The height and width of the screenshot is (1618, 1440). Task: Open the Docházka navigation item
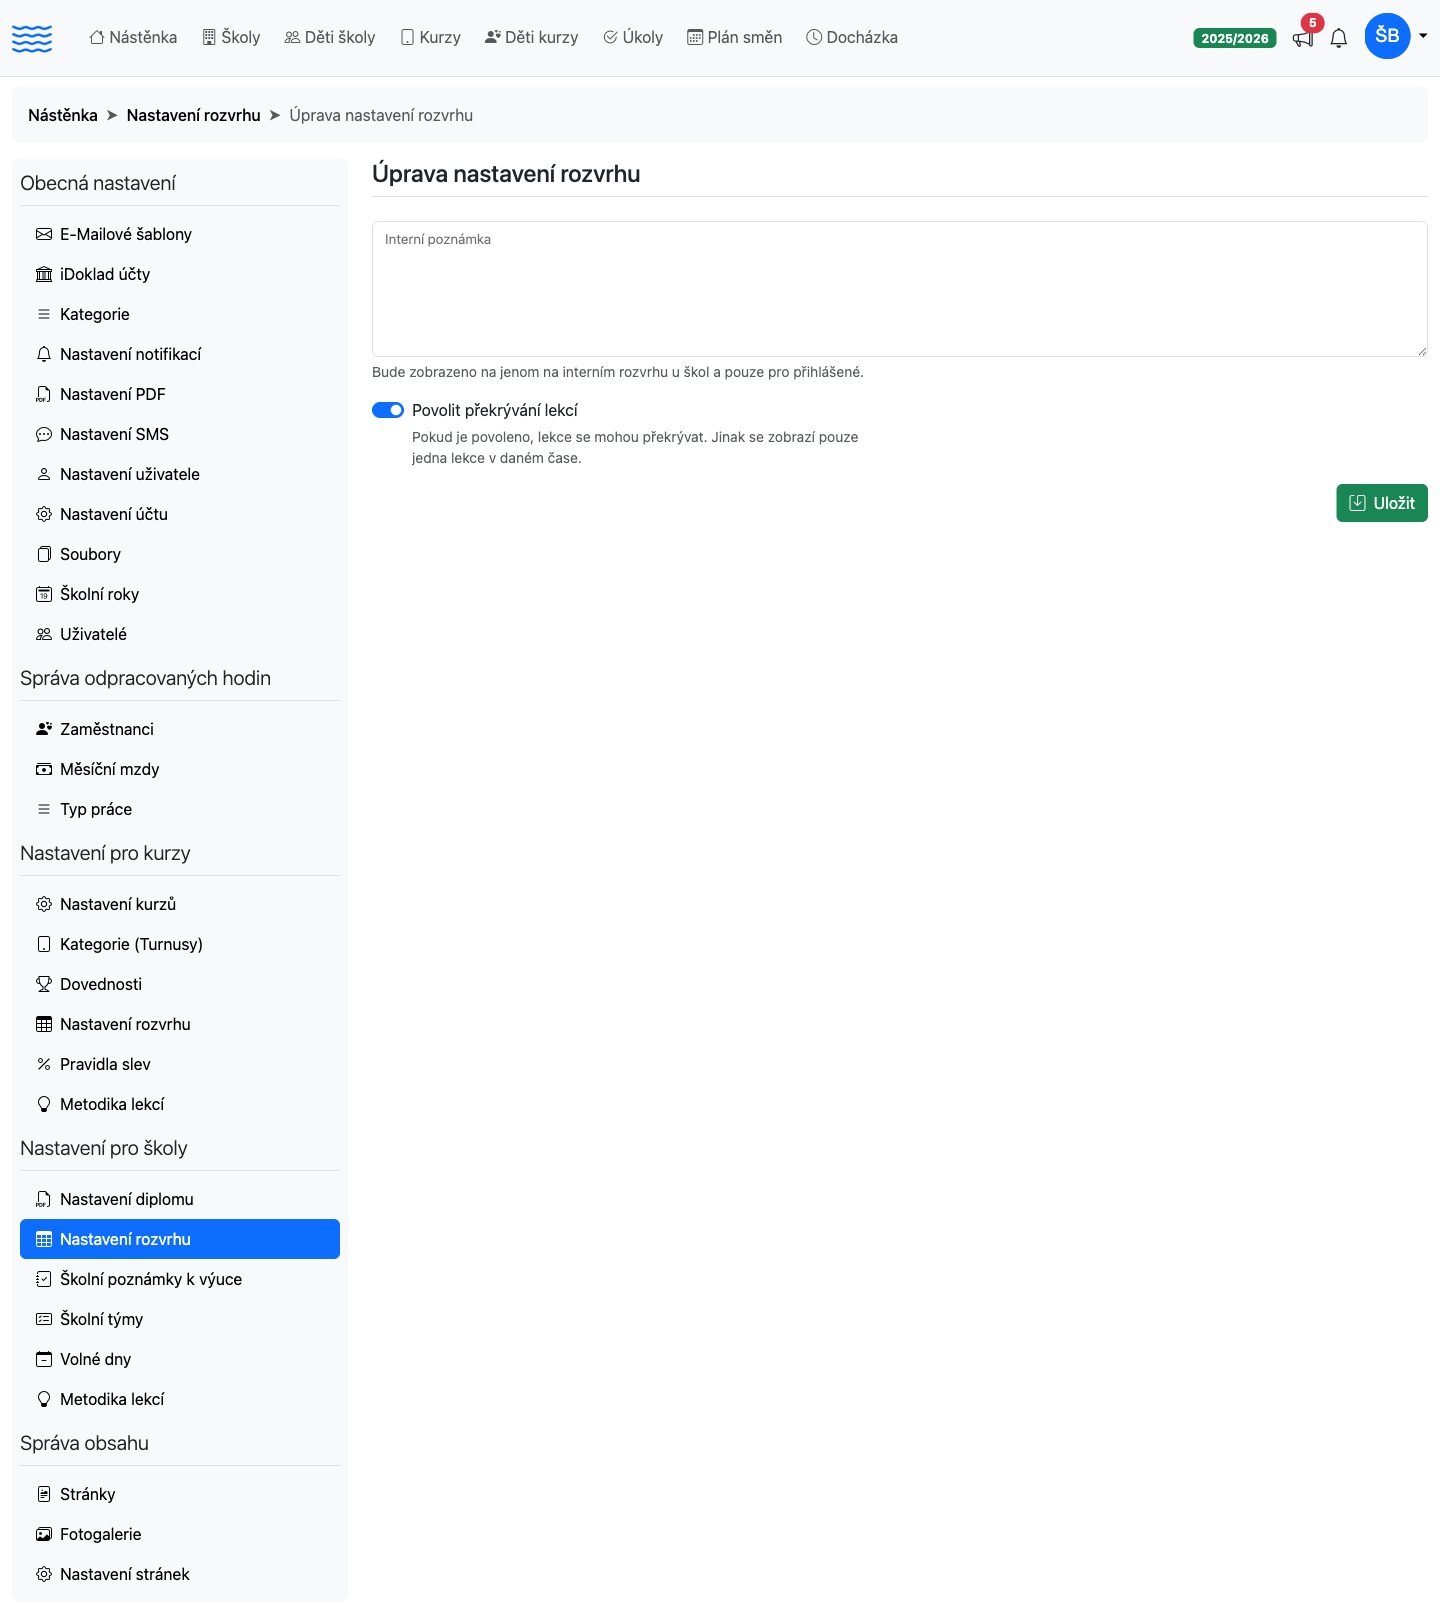pyautogui.click(x=852, y=37)
